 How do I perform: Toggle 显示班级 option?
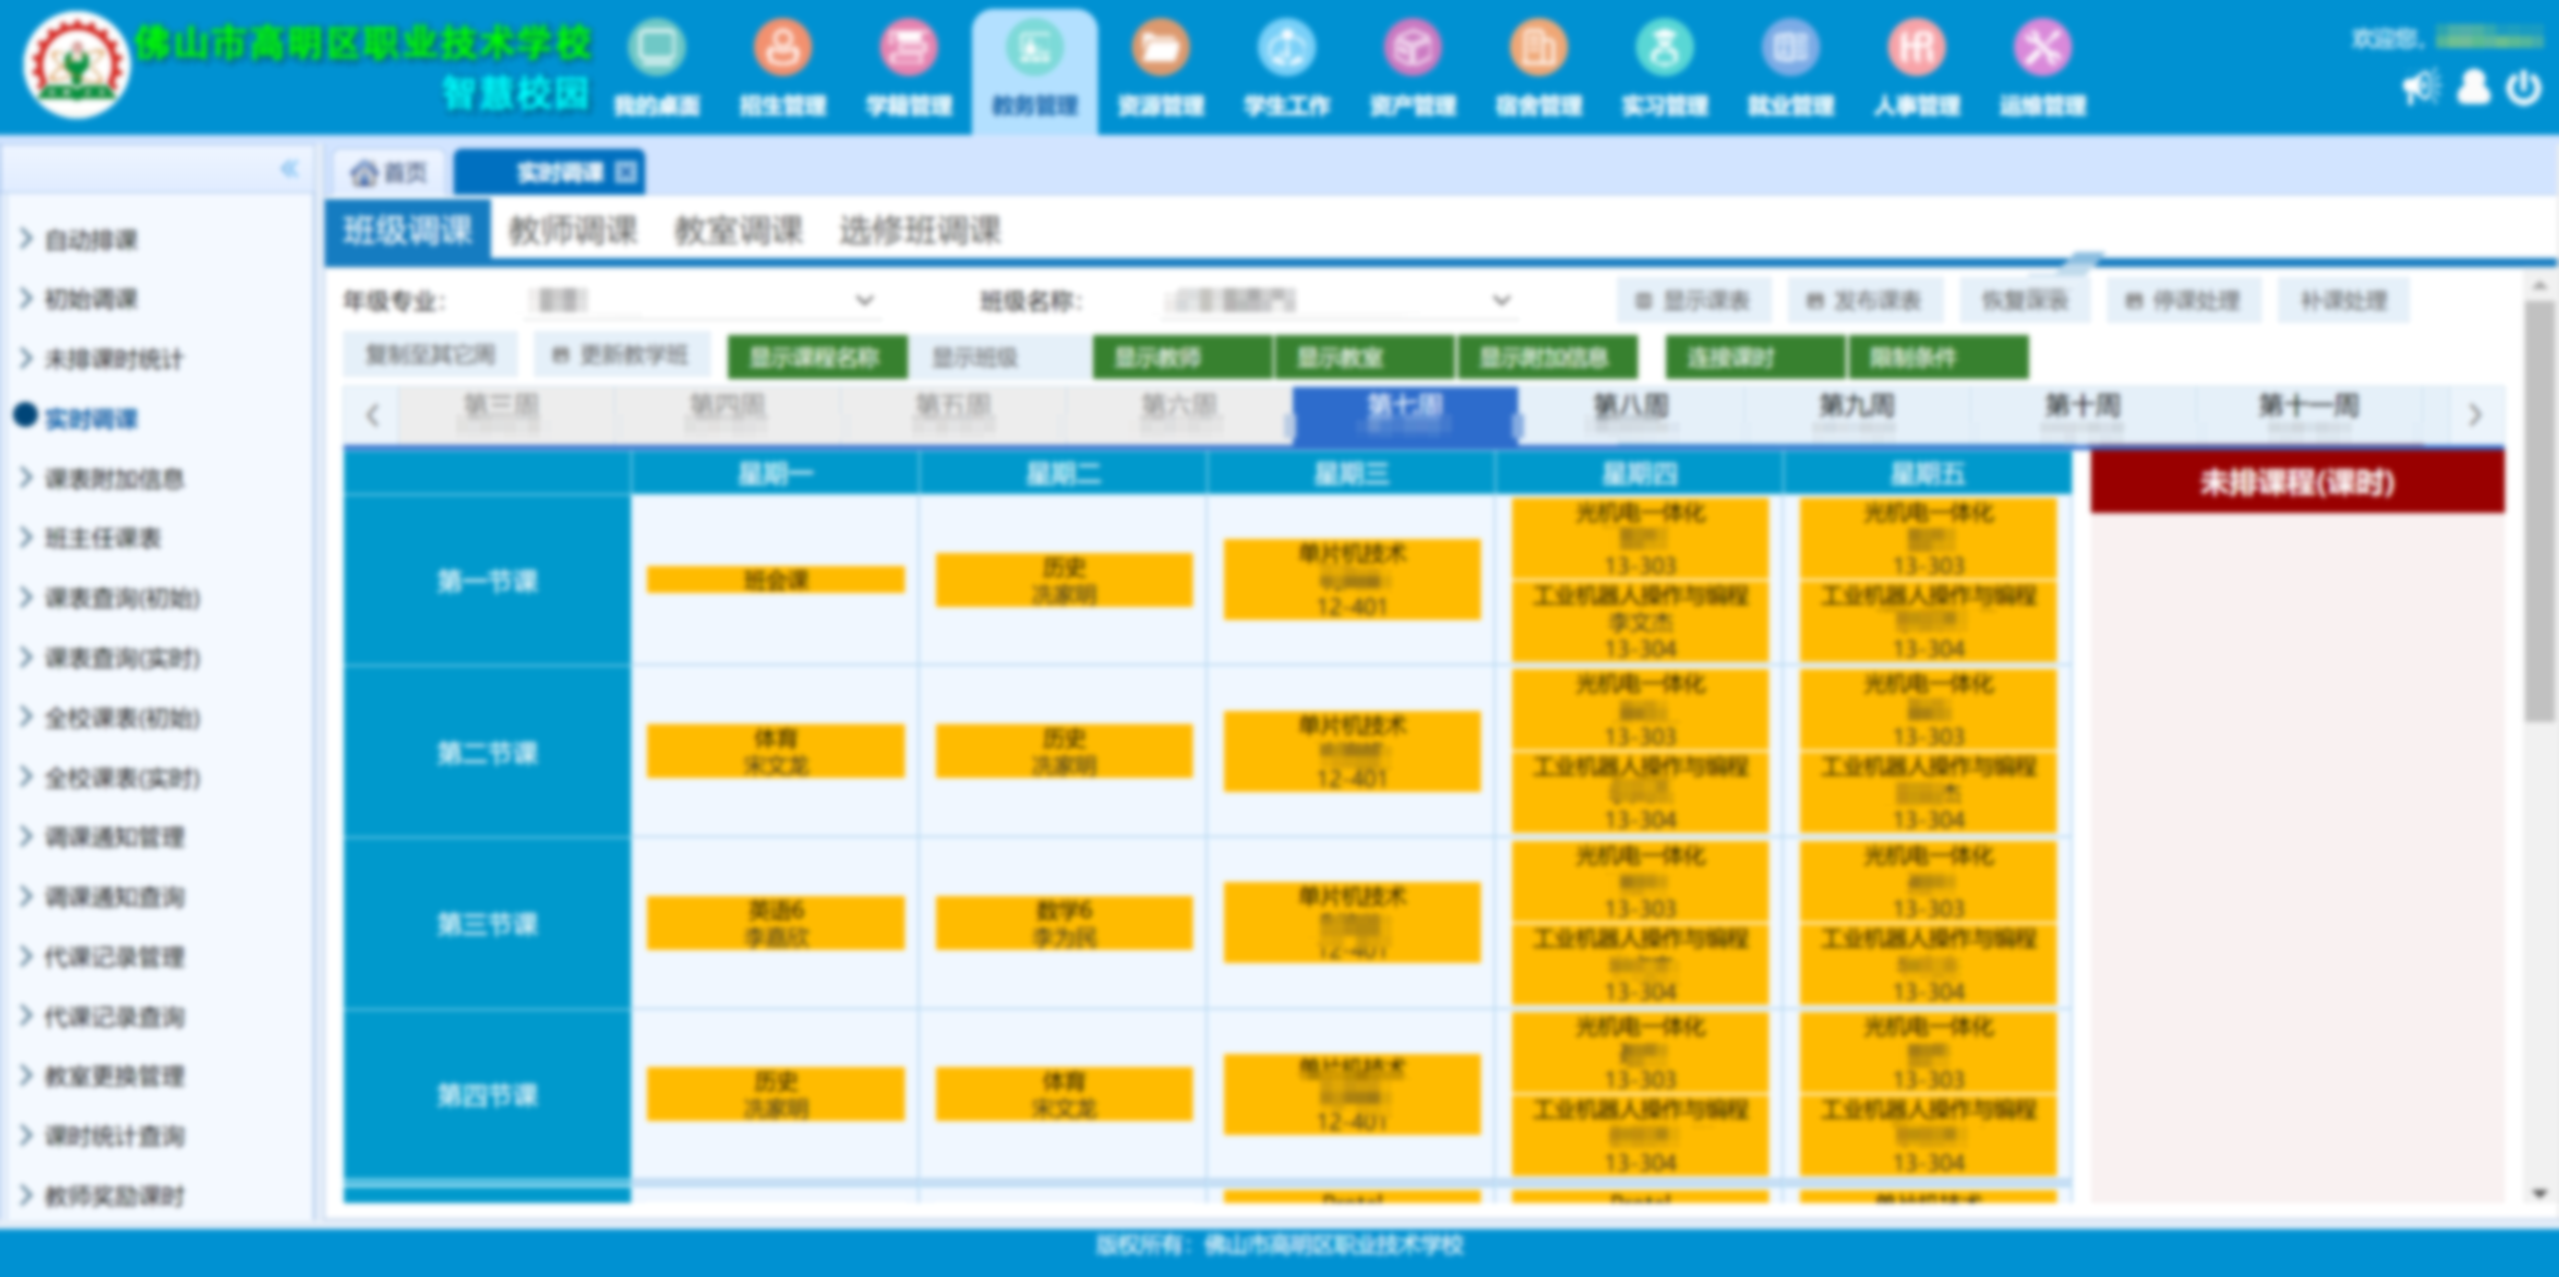click(x=998, y=357)
